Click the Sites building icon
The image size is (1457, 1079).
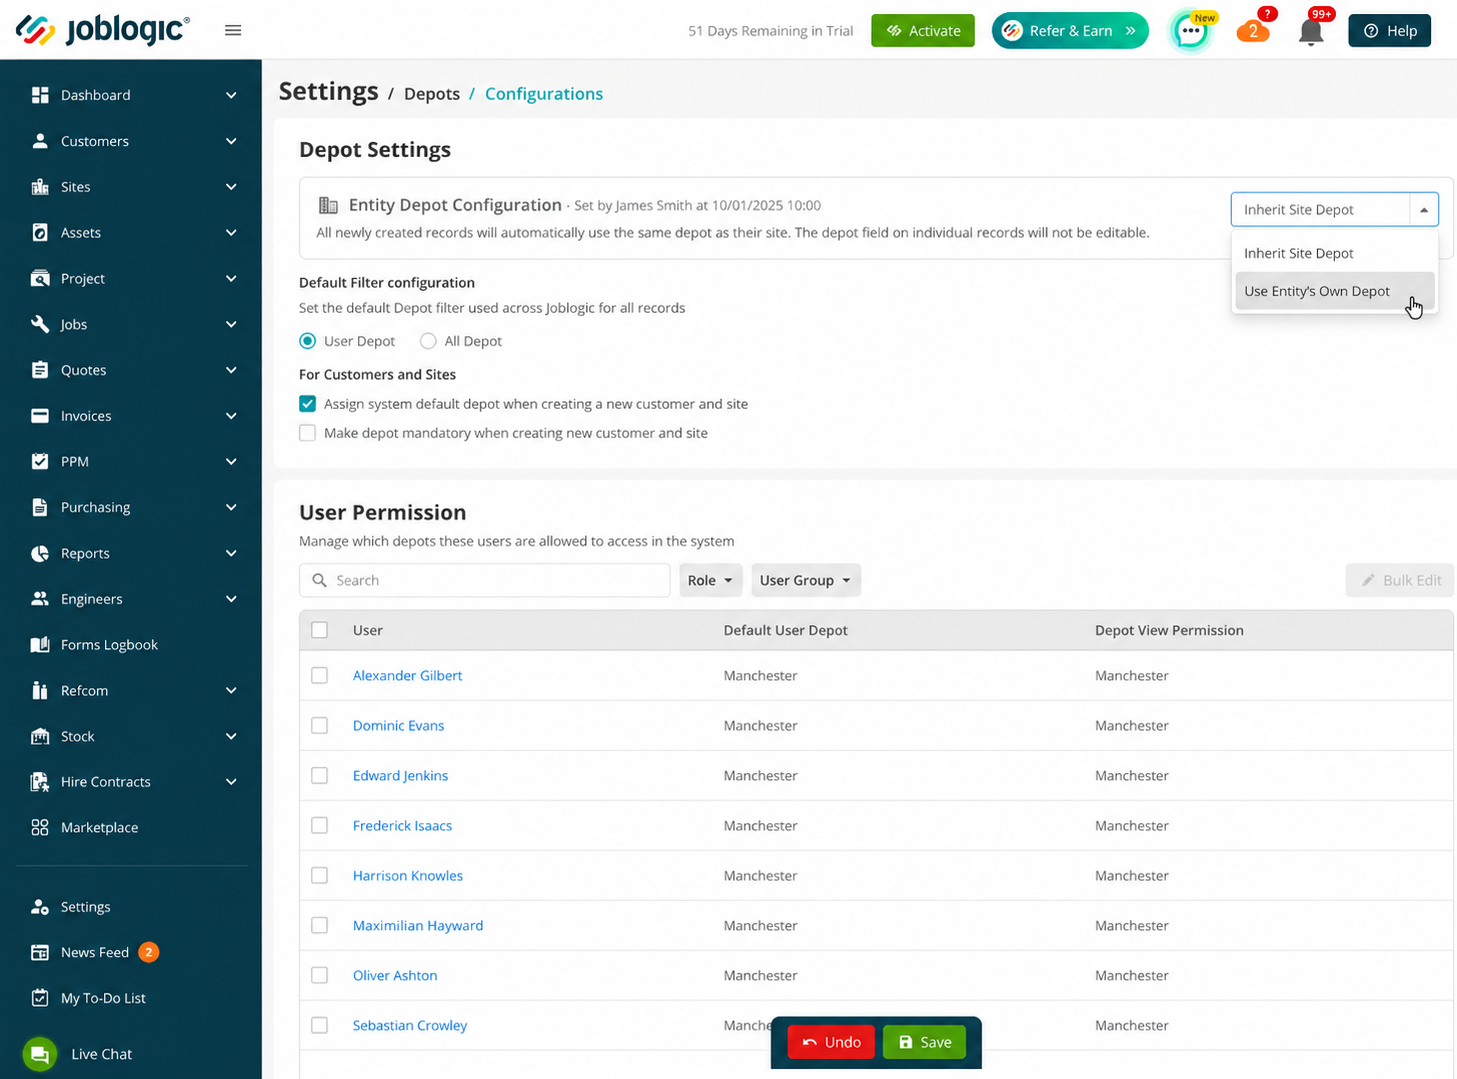(40, 187)
